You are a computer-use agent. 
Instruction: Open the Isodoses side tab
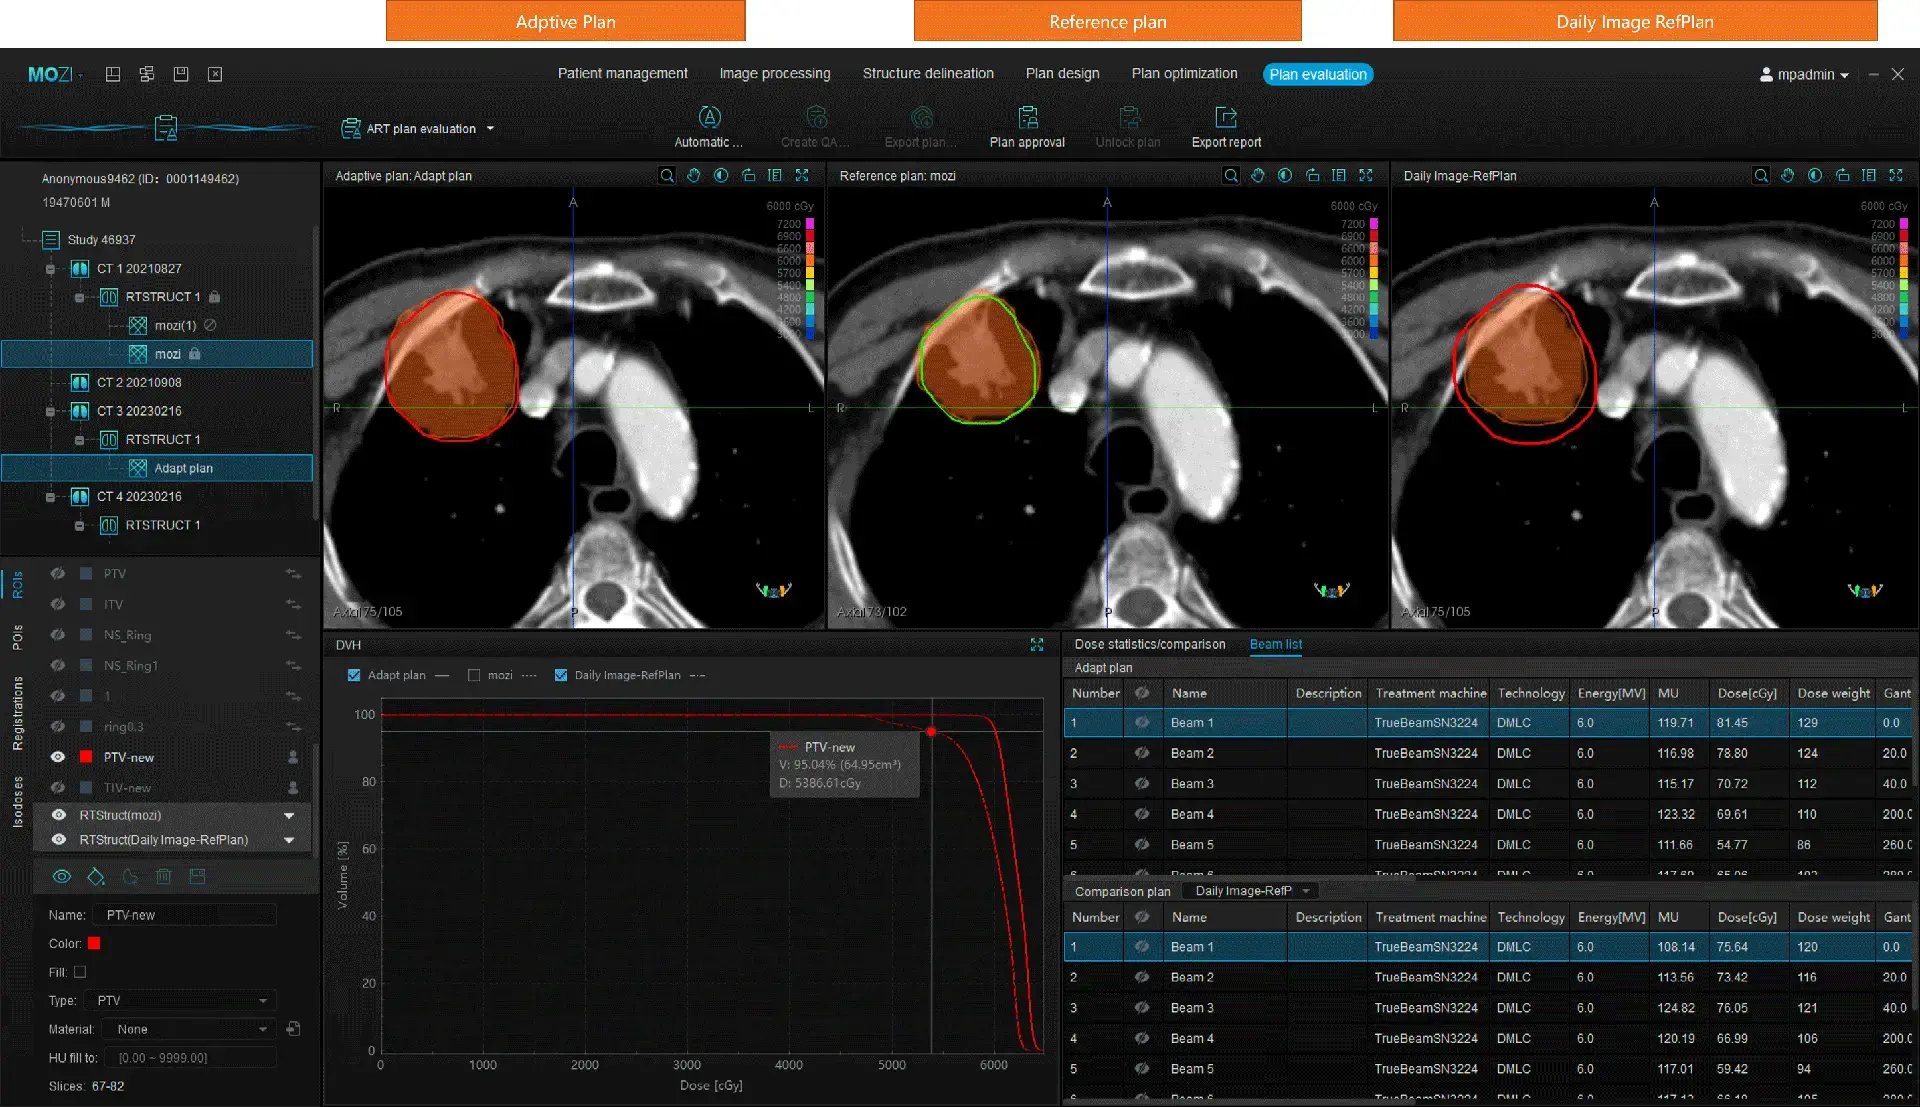[17, 803]
